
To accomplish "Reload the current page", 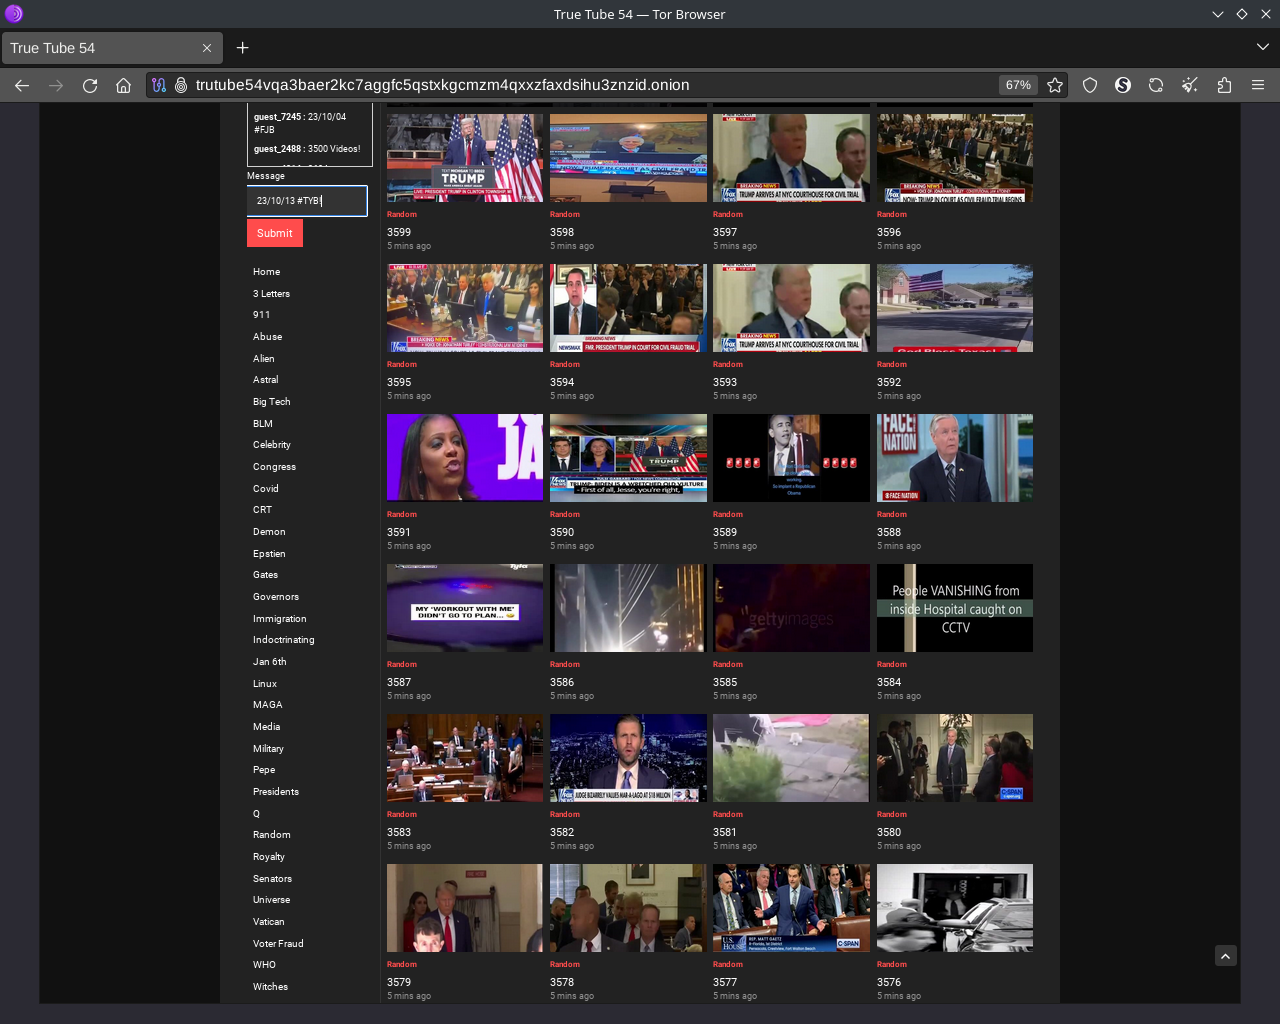I will [90, 85].
